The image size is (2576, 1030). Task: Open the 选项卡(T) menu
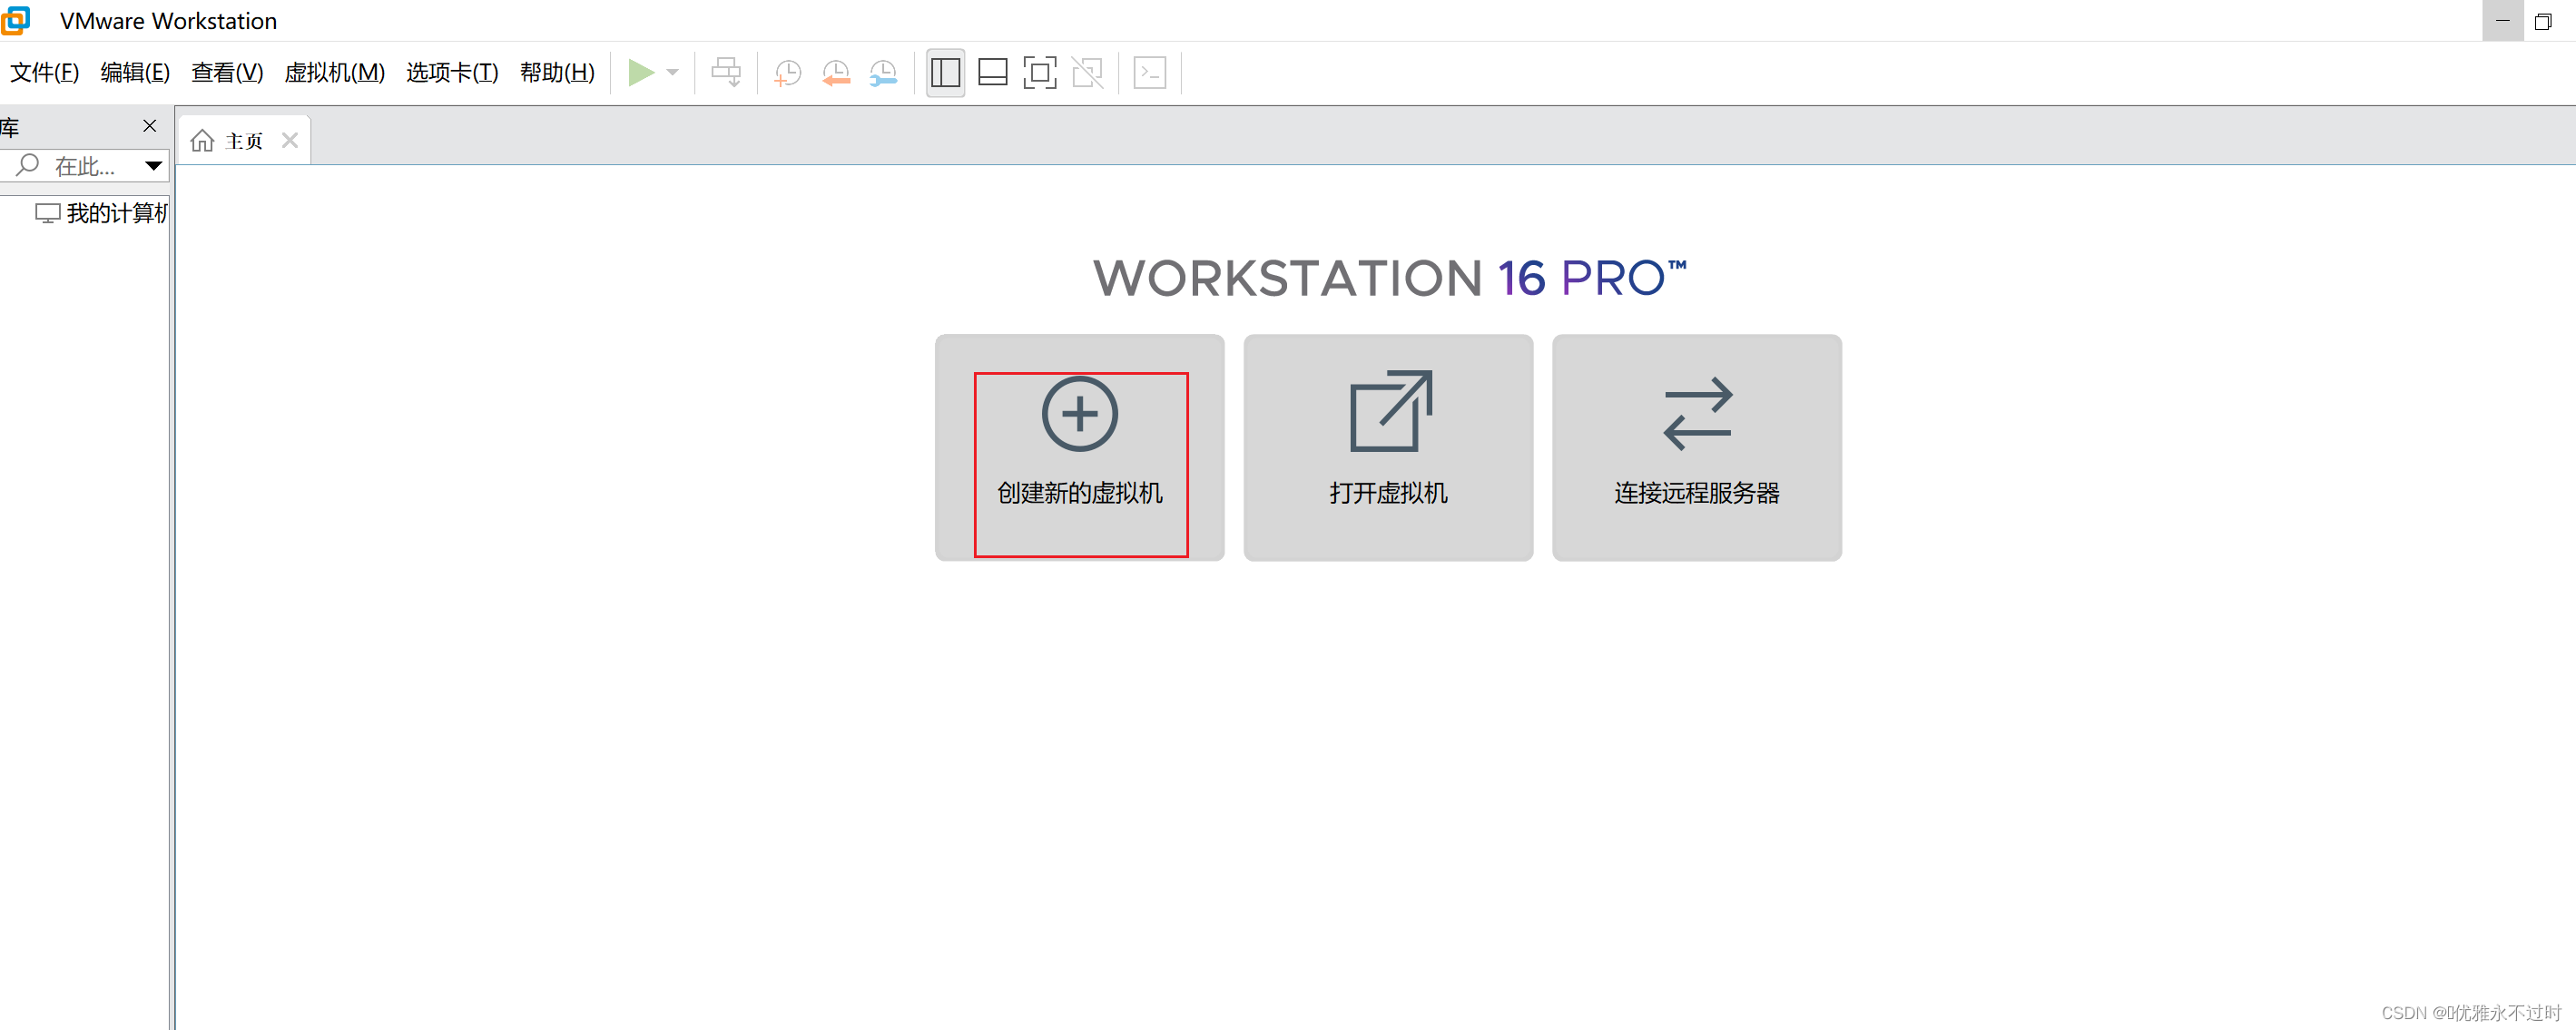coord(452,72)
